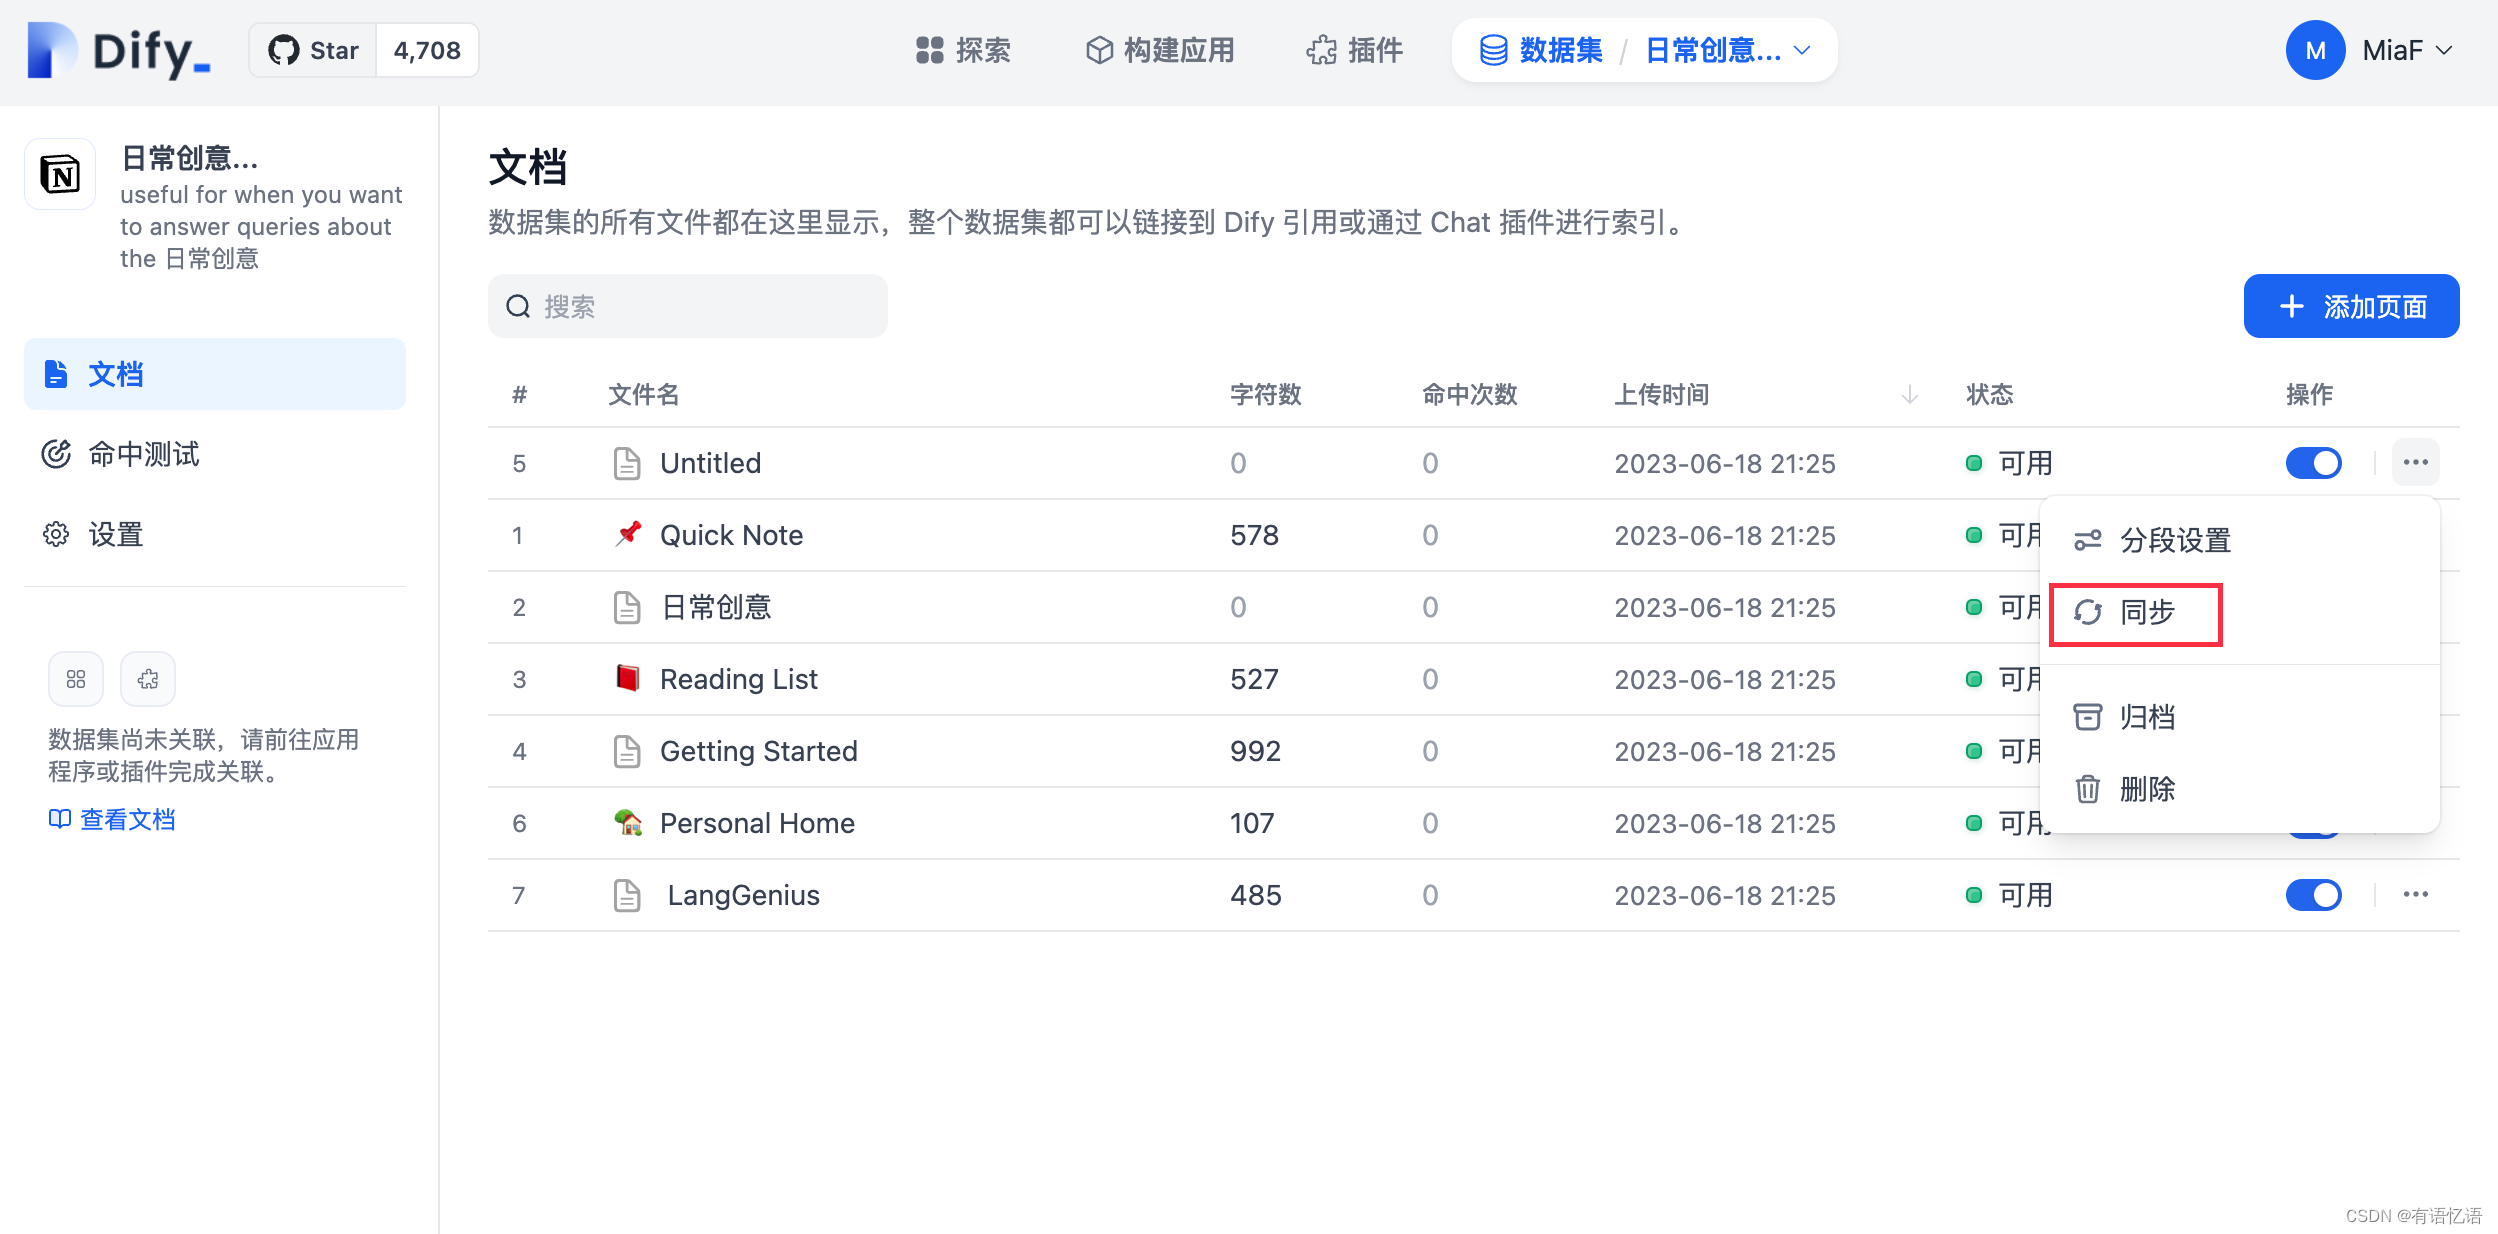Open the Getting Started document
Image resolution: width=2498 pixels, height=1234 pixels.
pyautogui.click(x=758, y=751)
